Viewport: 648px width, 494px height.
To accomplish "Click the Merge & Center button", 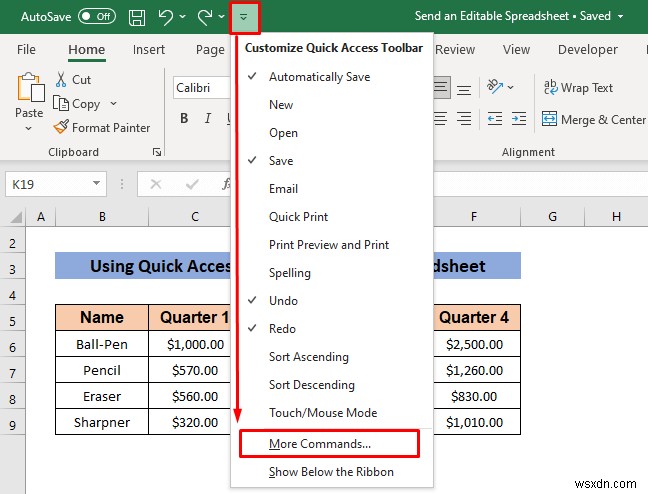I will click(x=593, y=119).
